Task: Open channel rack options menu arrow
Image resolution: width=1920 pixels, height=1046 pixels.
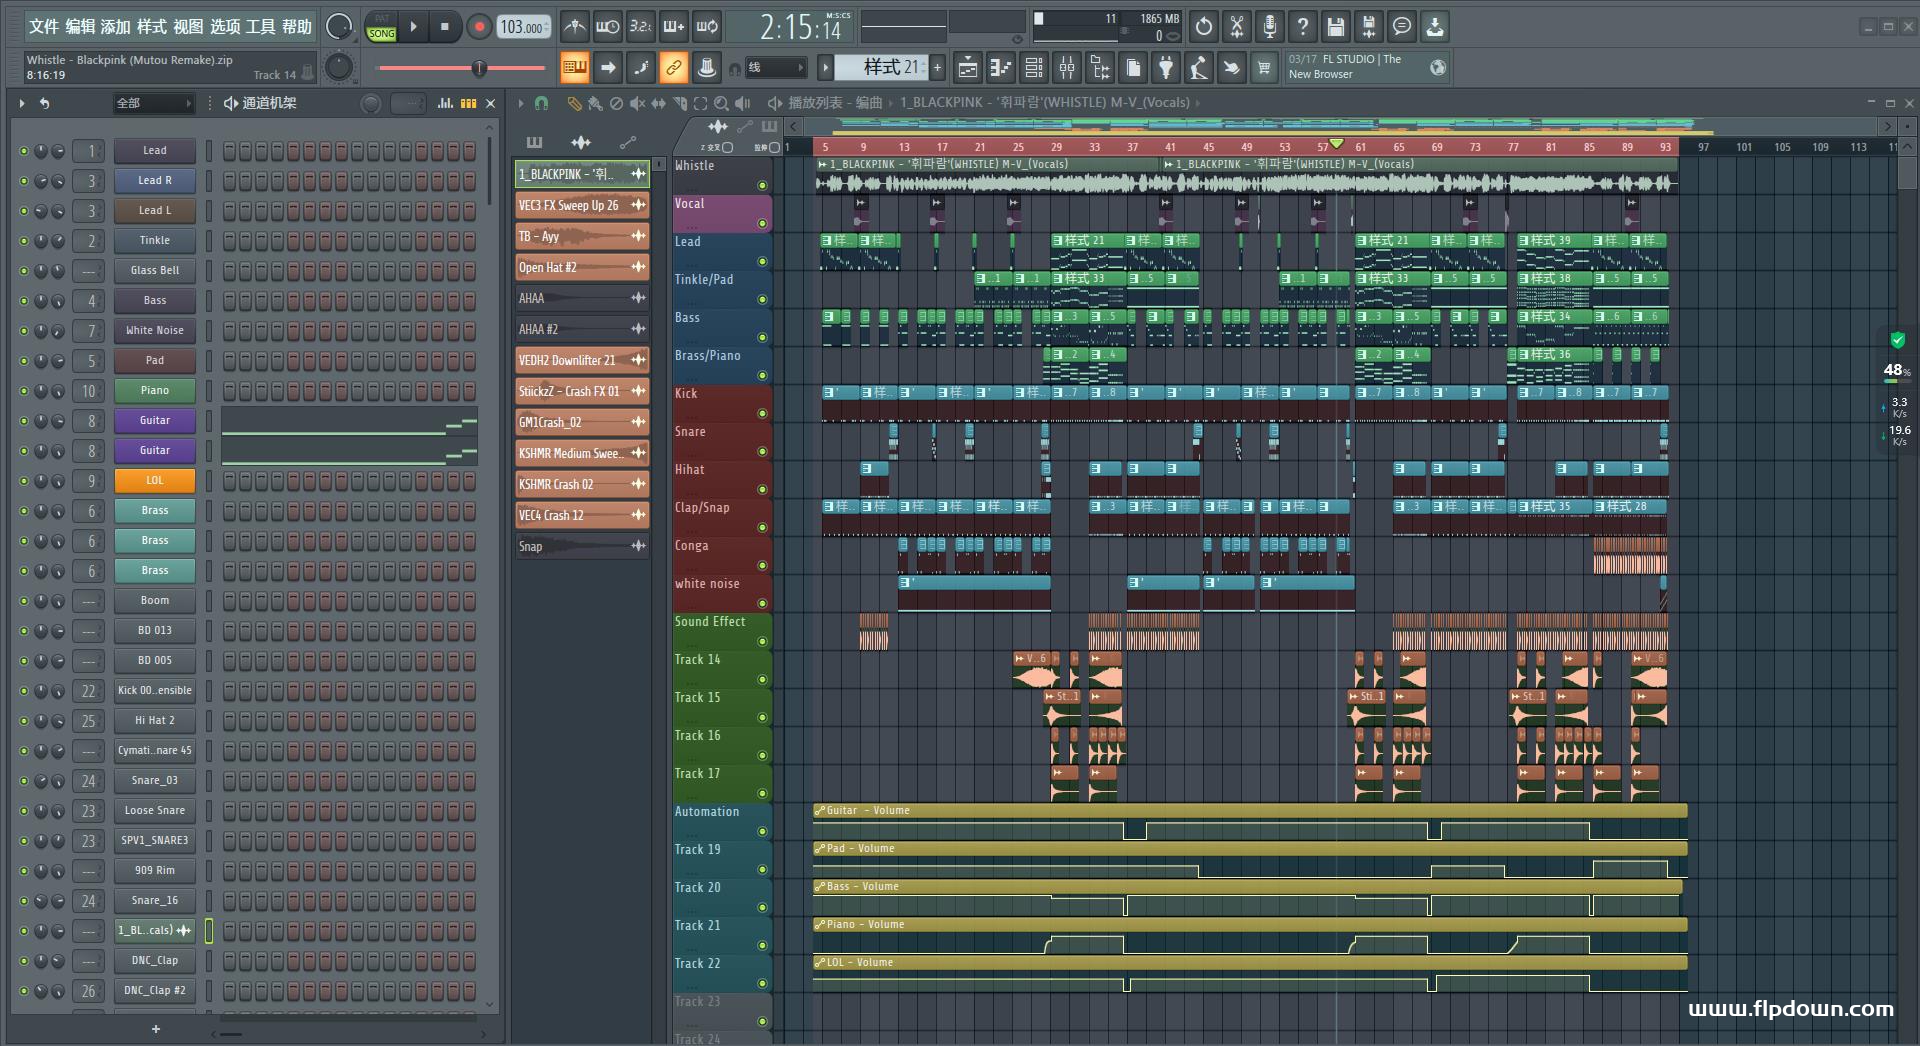Action: [x=22, y=103]
